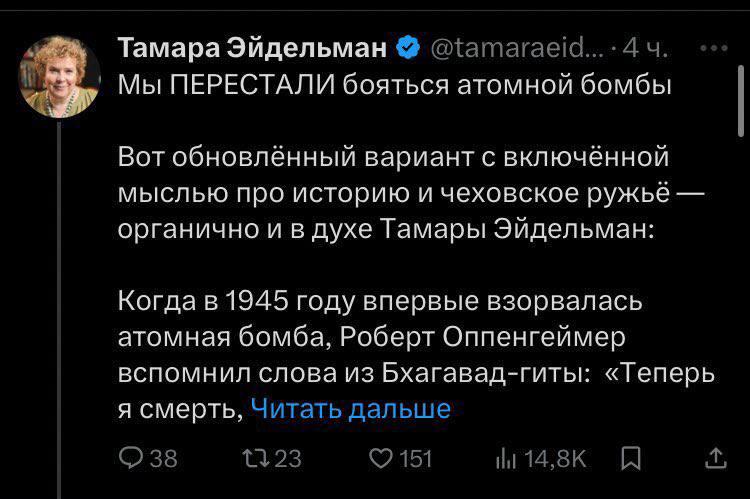Tap the retweet icon showing 23

pyautogui.click(x=254, y=458)
